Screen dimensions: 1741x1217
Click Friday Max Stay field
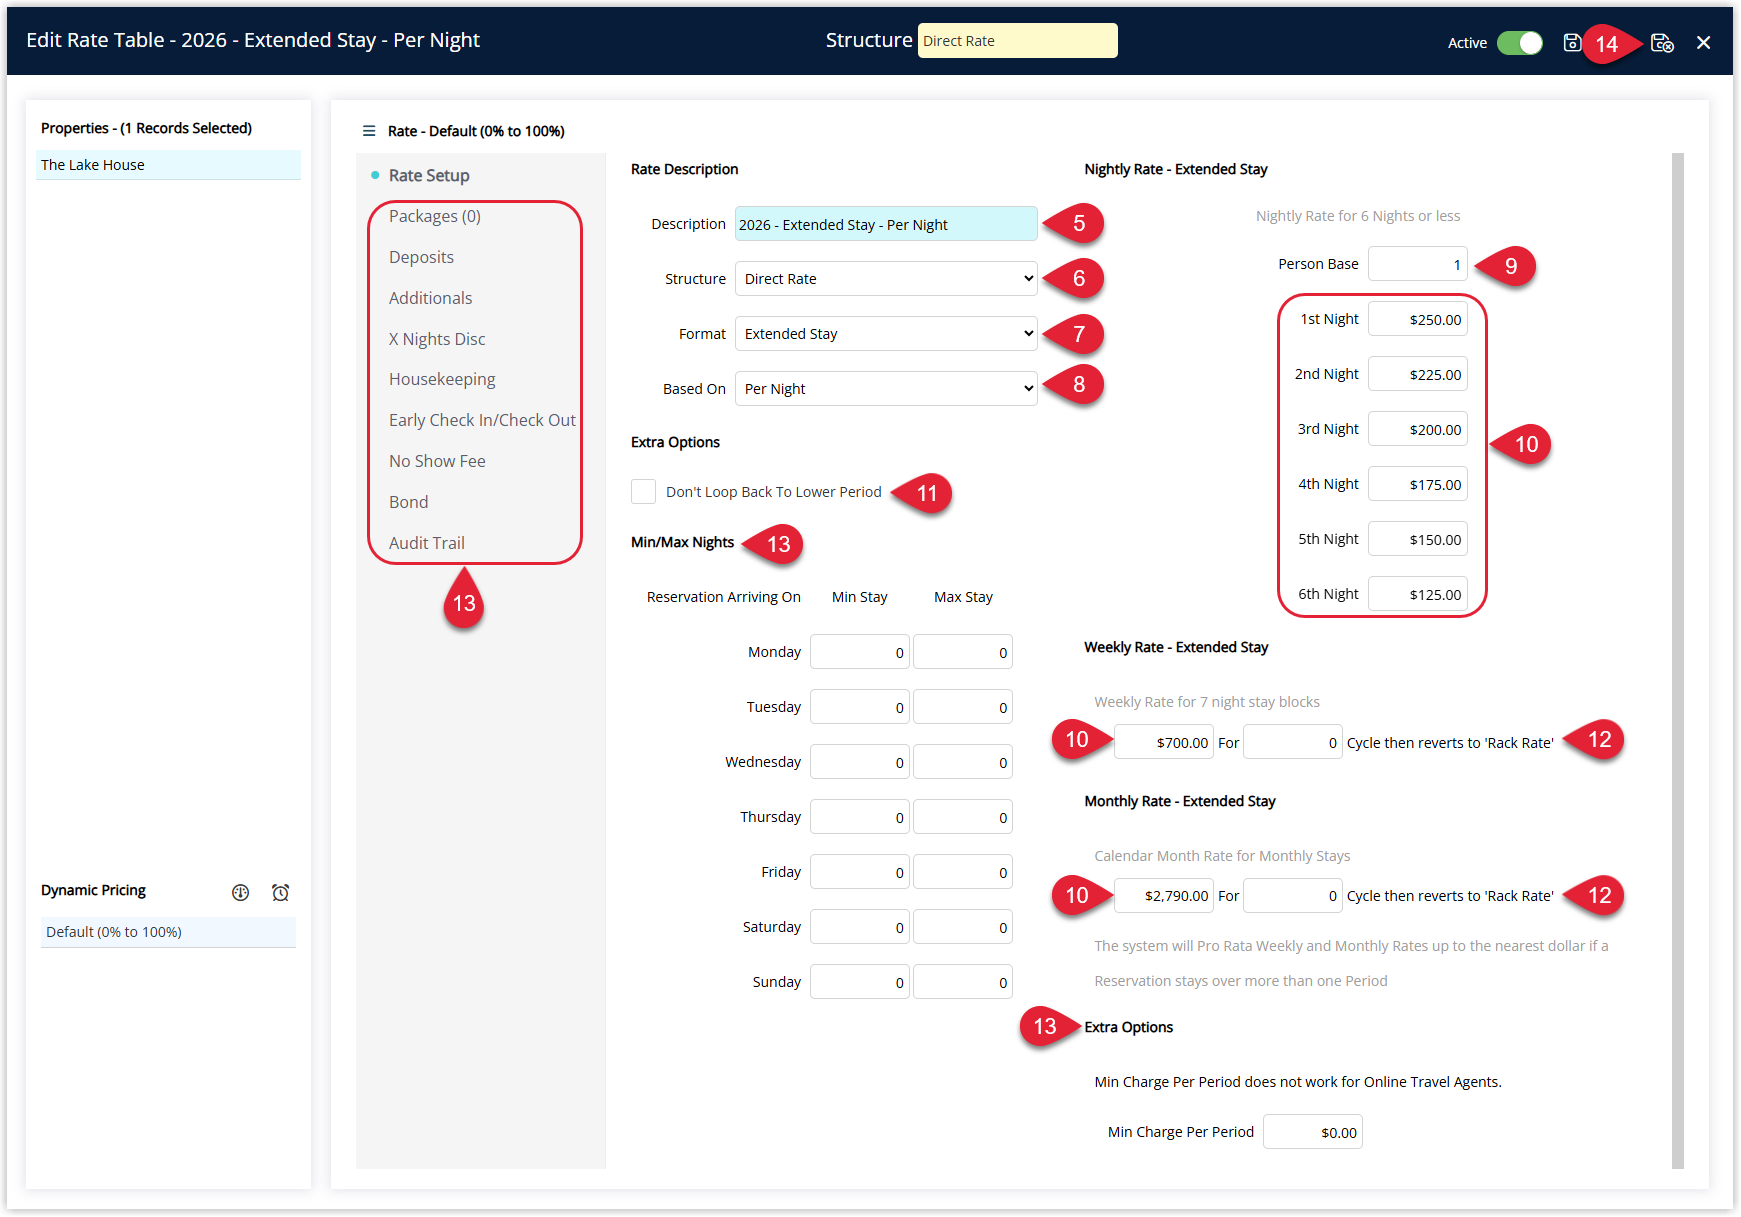[x=963, y=872]
